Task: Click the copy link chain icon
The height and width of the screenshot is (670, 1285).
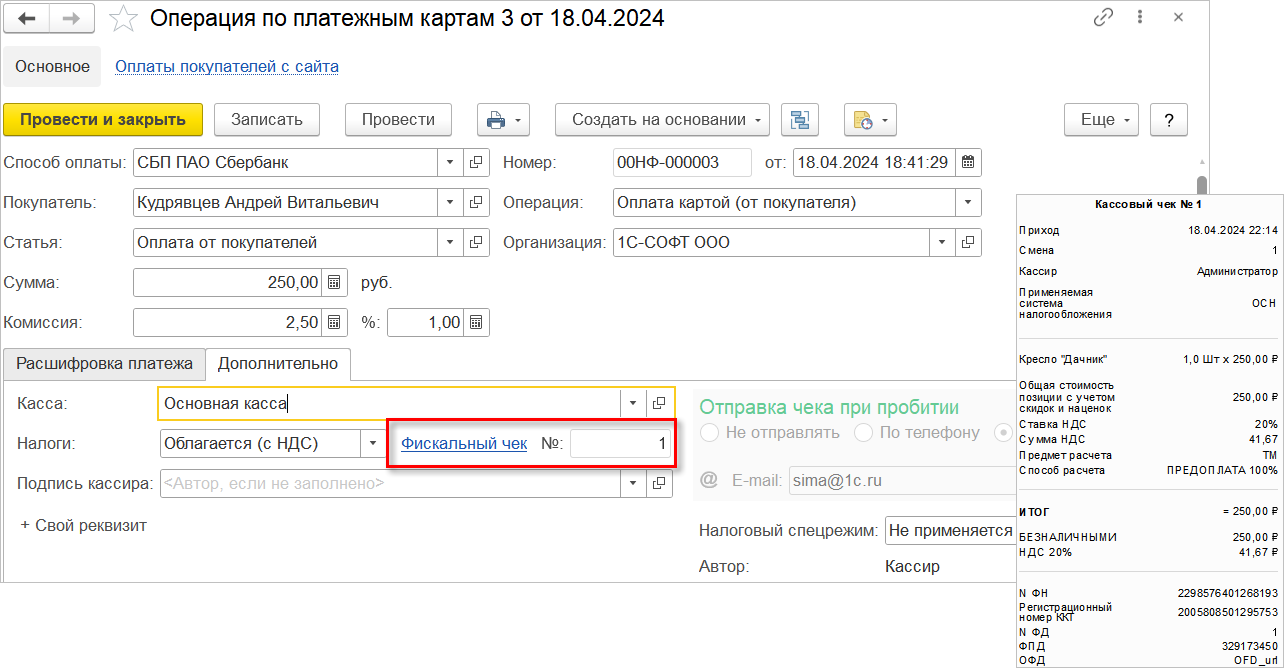Action: point(1104,18)
